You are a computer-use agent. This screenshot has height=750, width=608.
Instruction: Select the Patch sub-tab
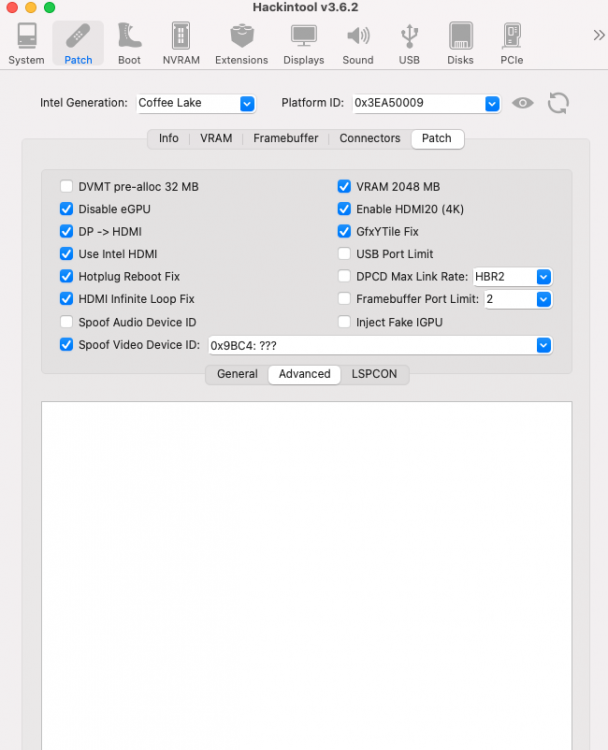(x=437, y=138)
